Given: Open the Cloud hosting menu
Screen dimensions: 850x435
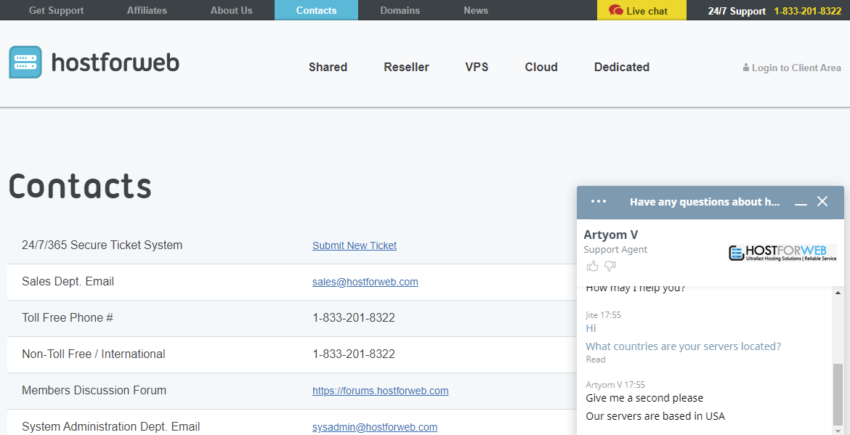Looking at the screenshot, I should coord(541,67).
